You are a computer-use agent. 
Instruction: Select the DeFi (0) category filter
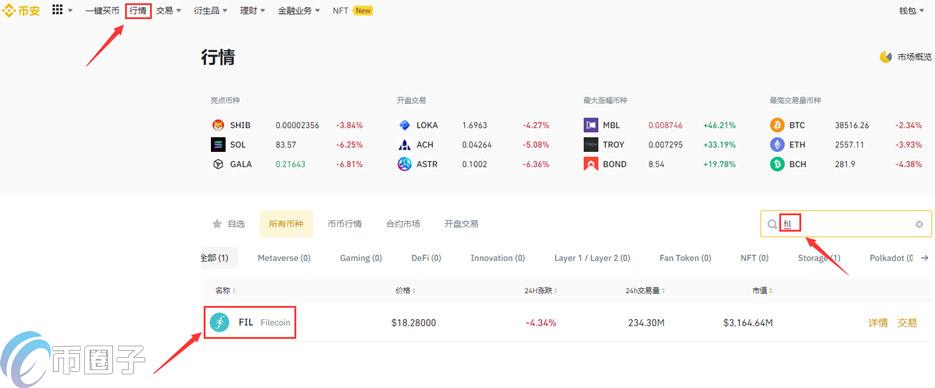(426, 258)
